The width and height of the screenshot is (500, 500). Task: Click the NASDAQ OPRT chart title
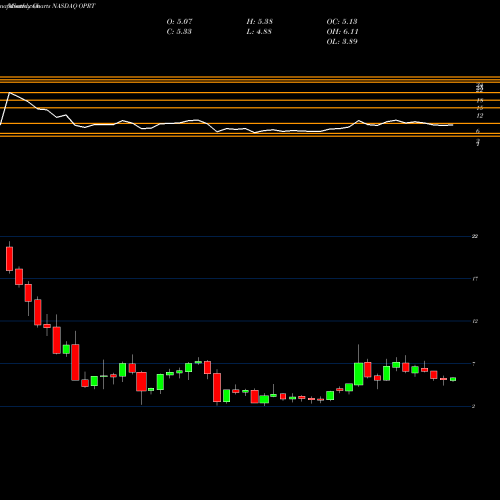pyautogui.click(x=74, y=6)
